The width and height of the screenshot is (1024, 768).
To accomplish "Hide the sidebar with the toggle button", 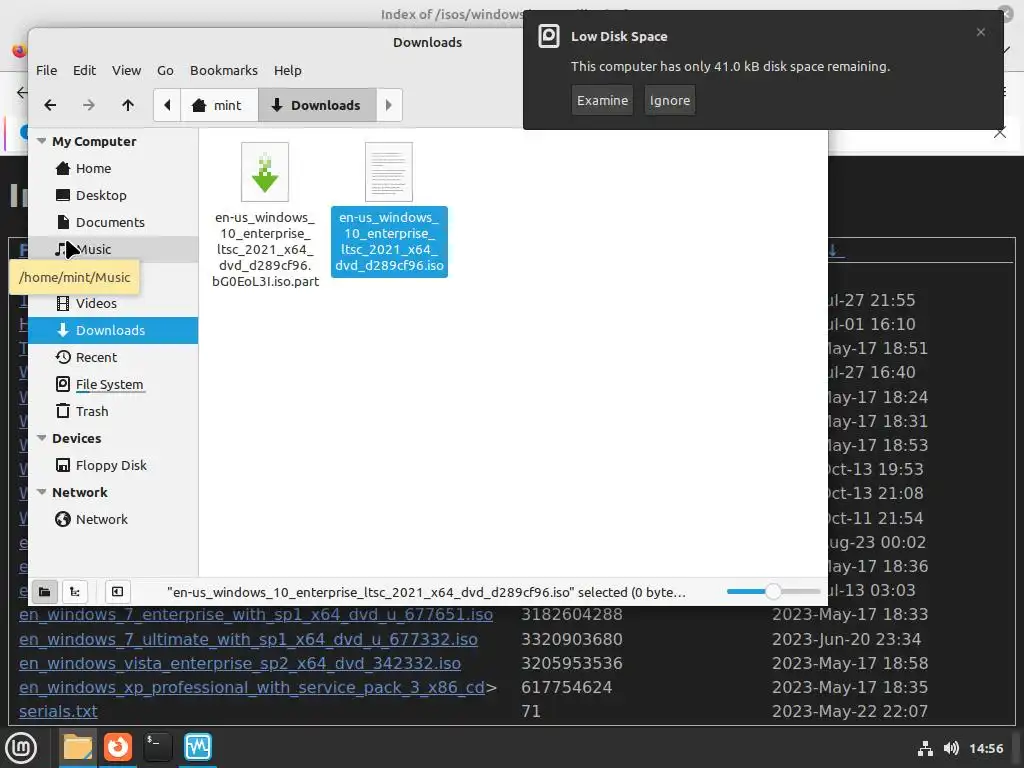I will tap(118, 592).
